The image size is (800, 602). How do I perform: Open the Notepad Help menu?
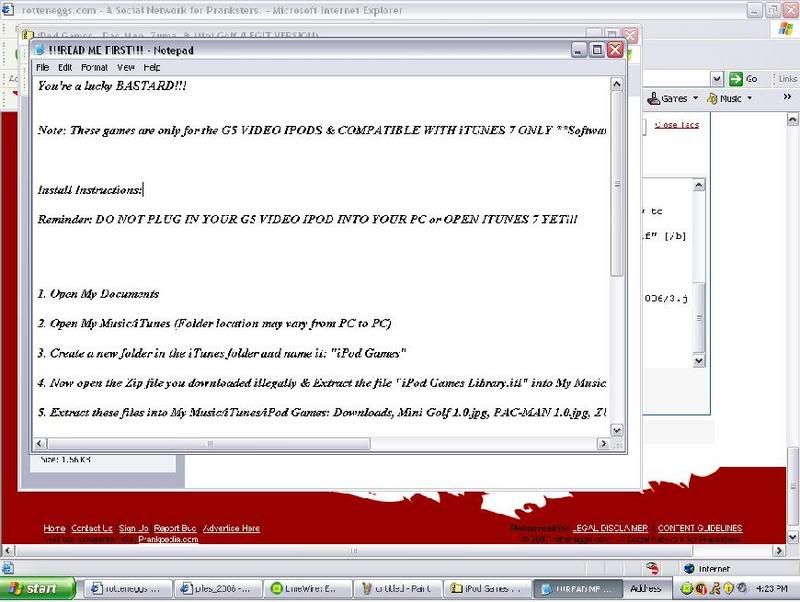[x=152, y=67]
